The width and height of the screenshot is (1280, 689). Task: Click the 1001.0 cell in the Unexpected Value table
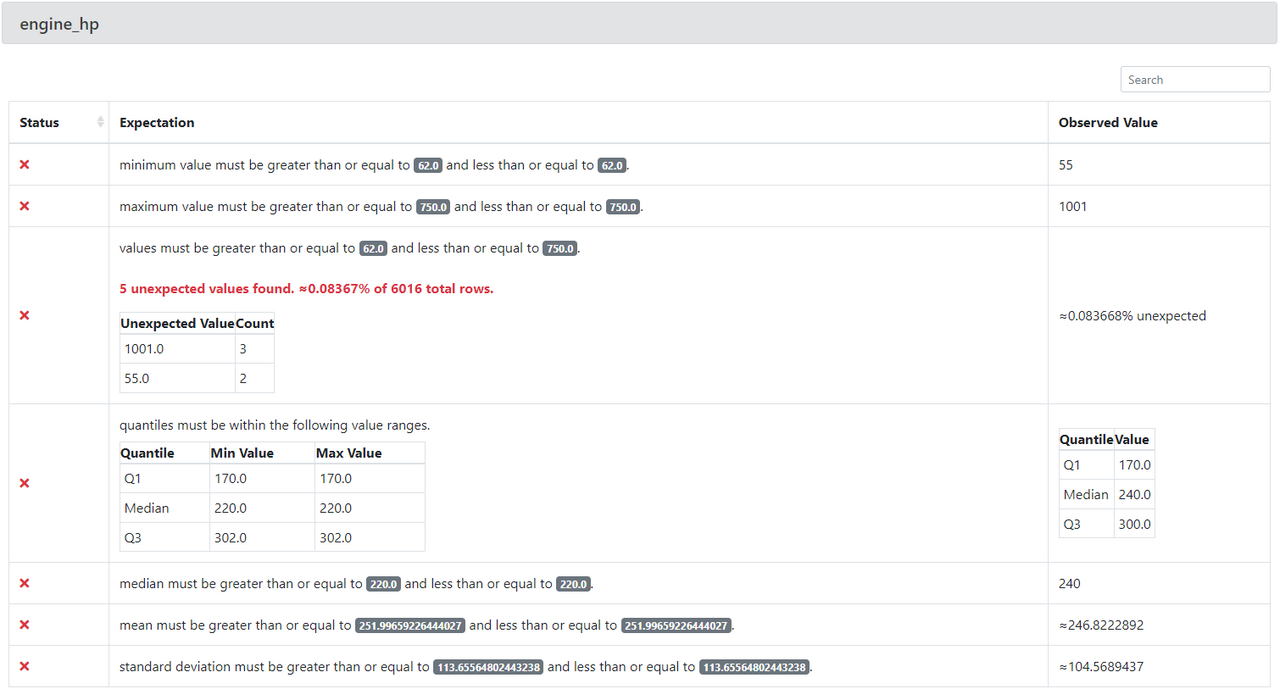144,349
